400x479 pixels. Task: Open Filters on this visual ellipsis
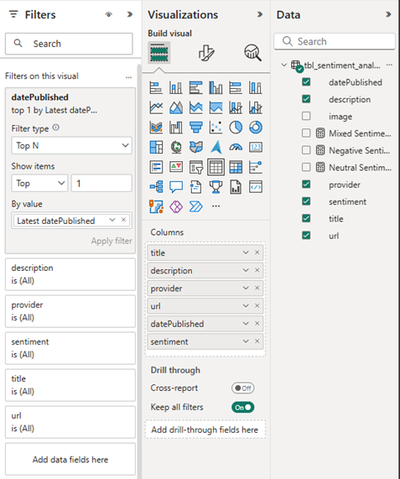coord(129,77)
